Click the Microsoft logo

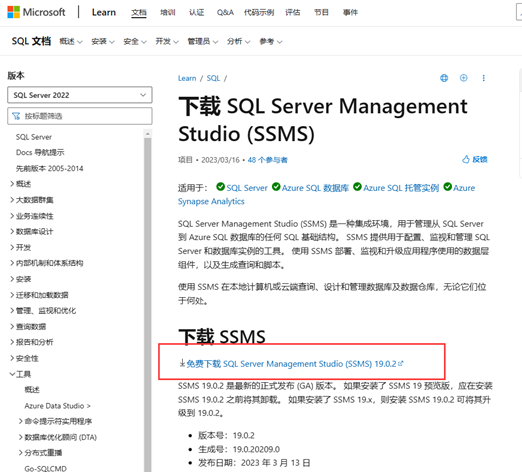(36, 12)
